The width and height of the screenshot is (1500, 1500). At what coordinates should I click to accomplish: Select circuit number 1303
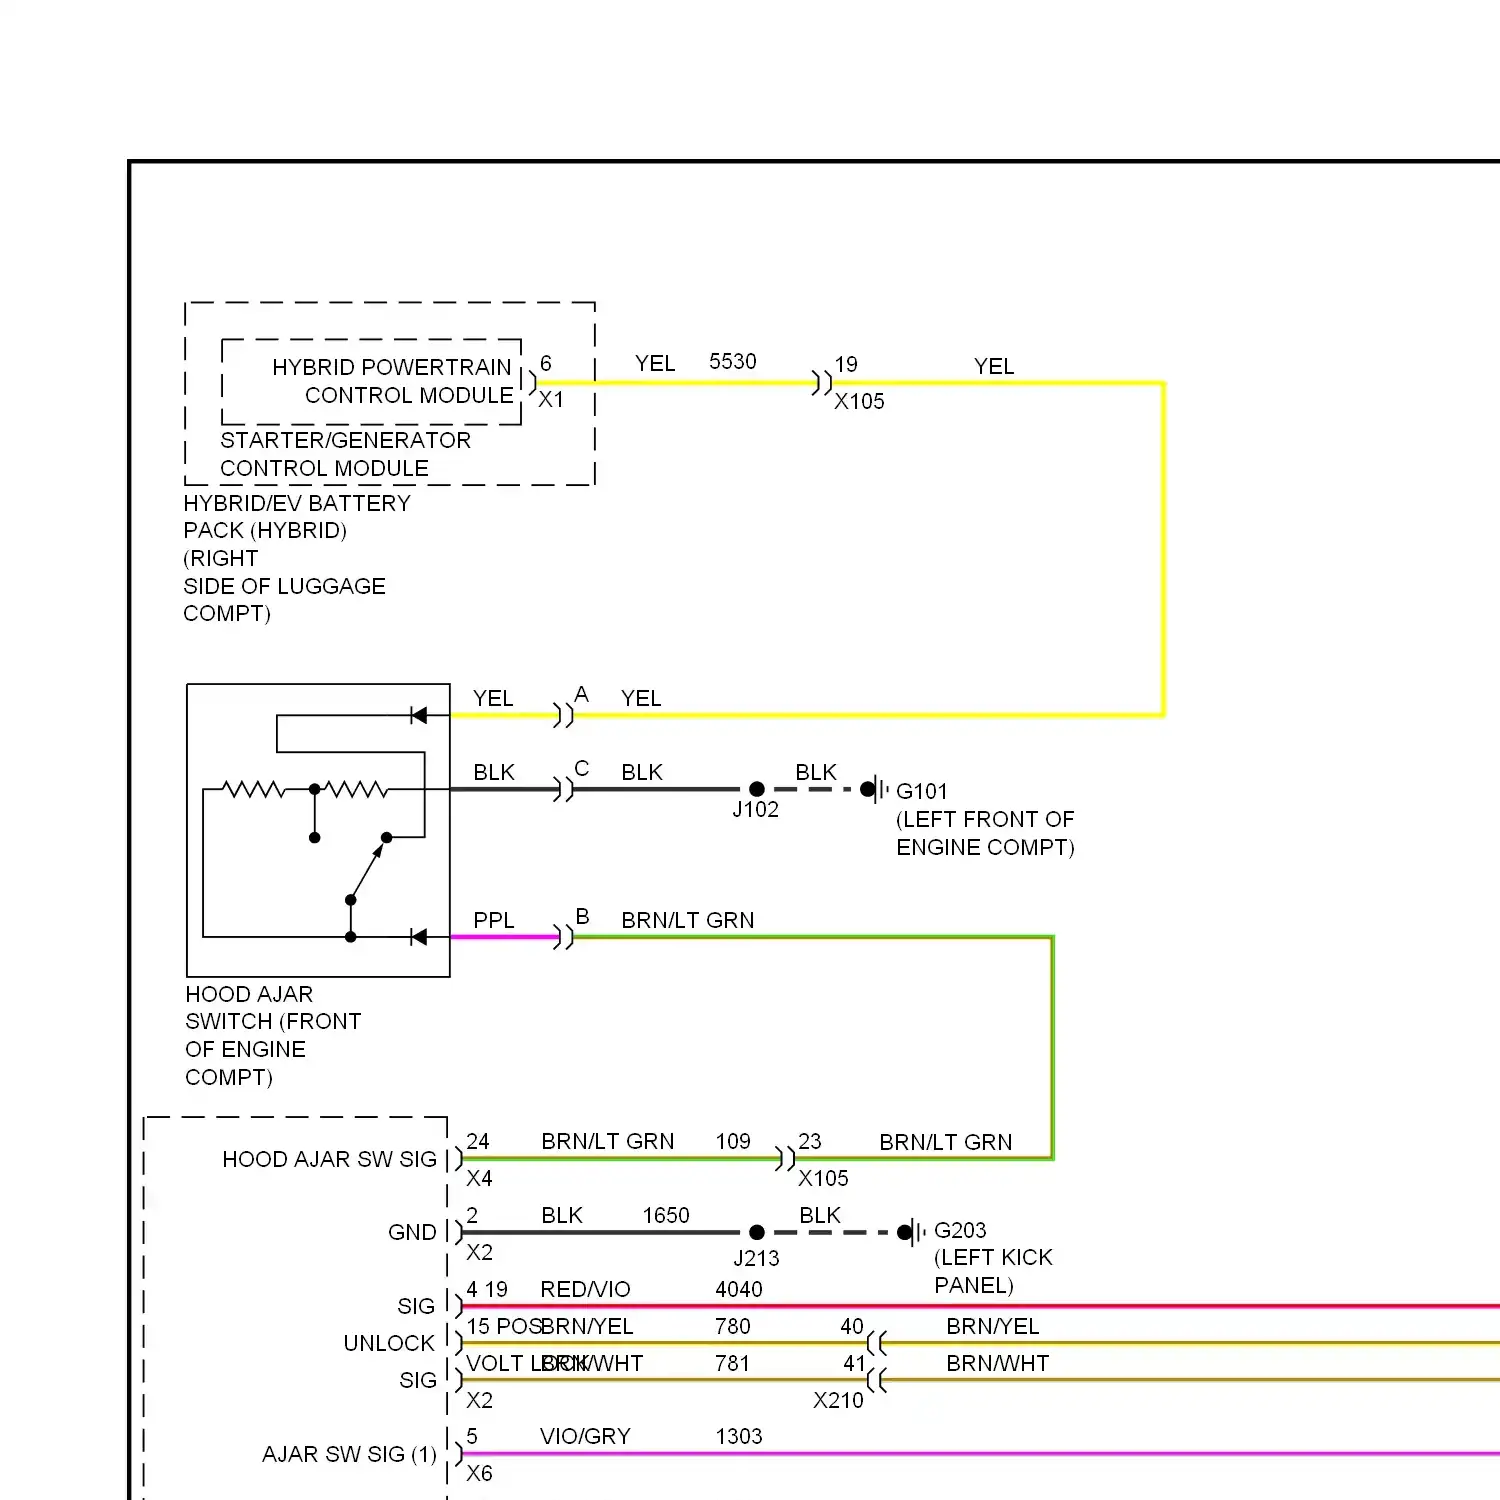click(x=739, y=1436)
